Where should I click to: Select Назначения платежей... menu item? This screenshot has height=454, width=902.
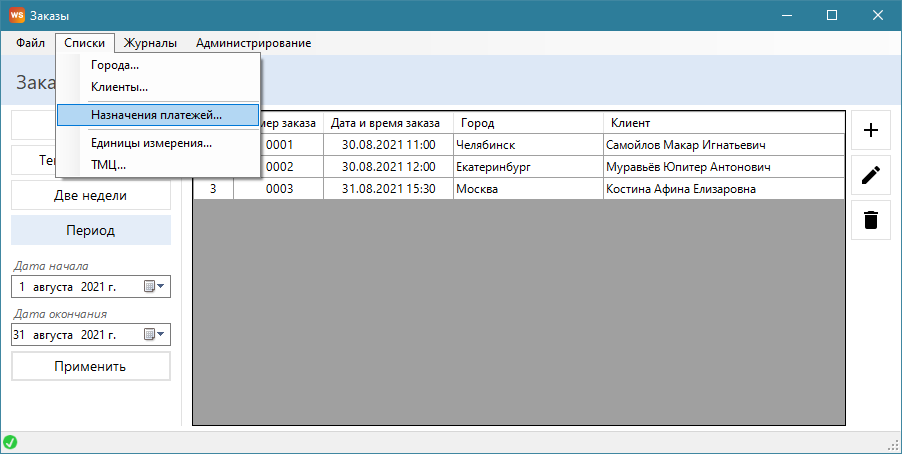point(156,115)
